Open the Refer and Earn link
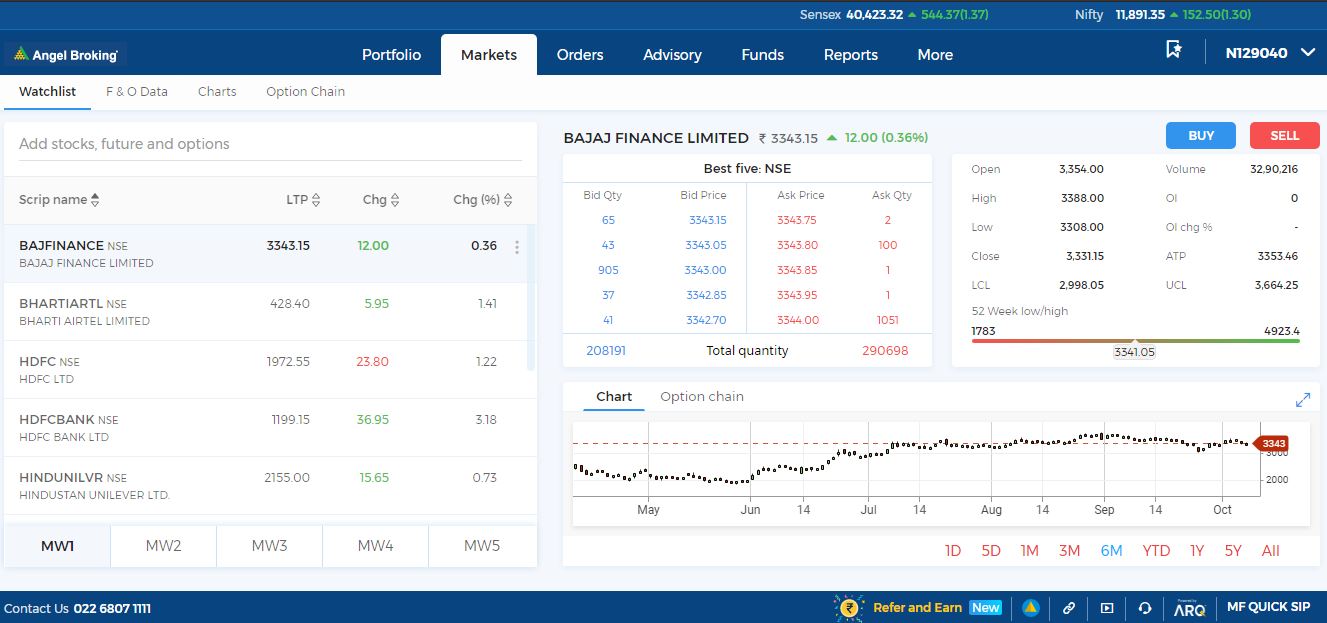This screenshot has height=623, width=1327. click(917, 607)
